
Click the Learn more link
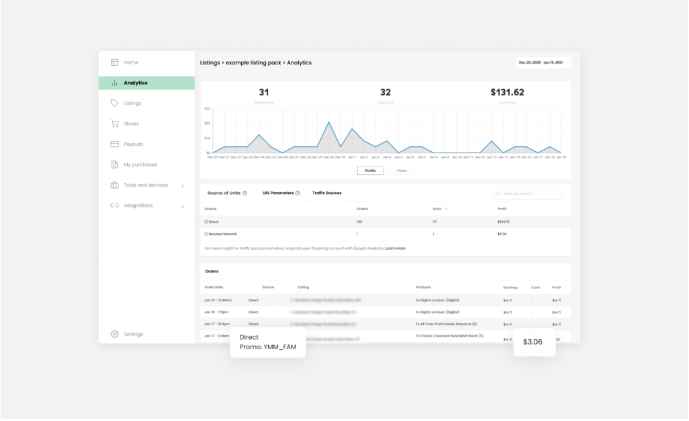(x=395, y=248)
